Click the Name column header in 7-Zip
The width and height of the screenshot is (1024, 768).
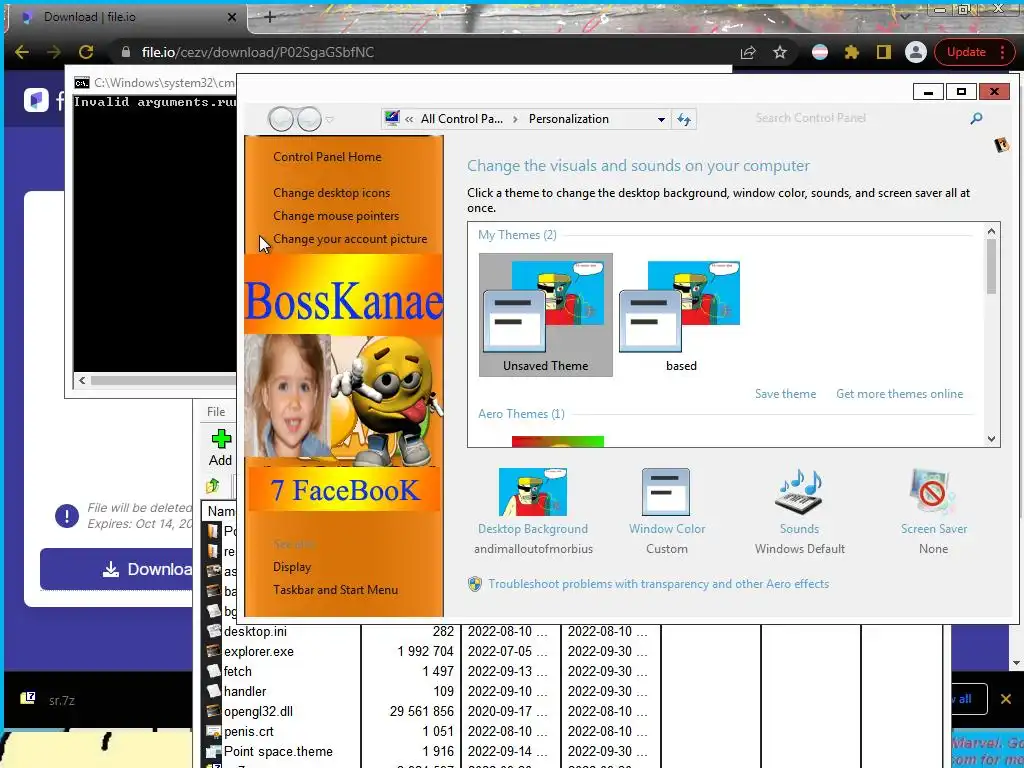pyautogui.click(x=221, y=511)
